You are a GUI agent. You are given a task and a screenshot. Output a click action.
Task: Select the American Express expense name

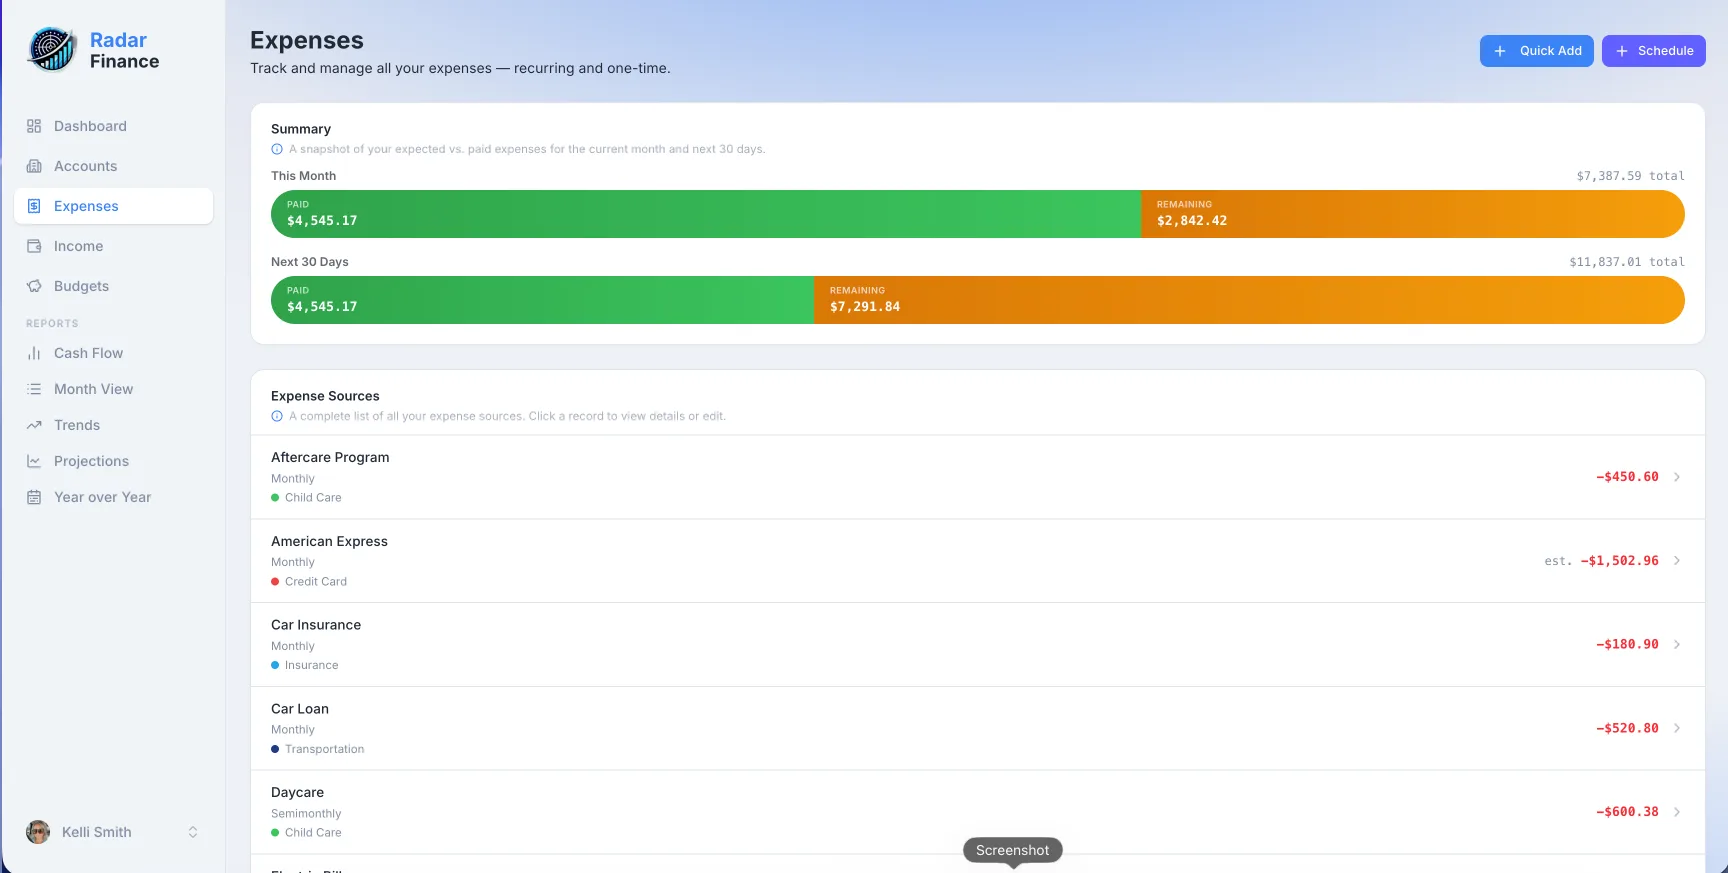329,541
